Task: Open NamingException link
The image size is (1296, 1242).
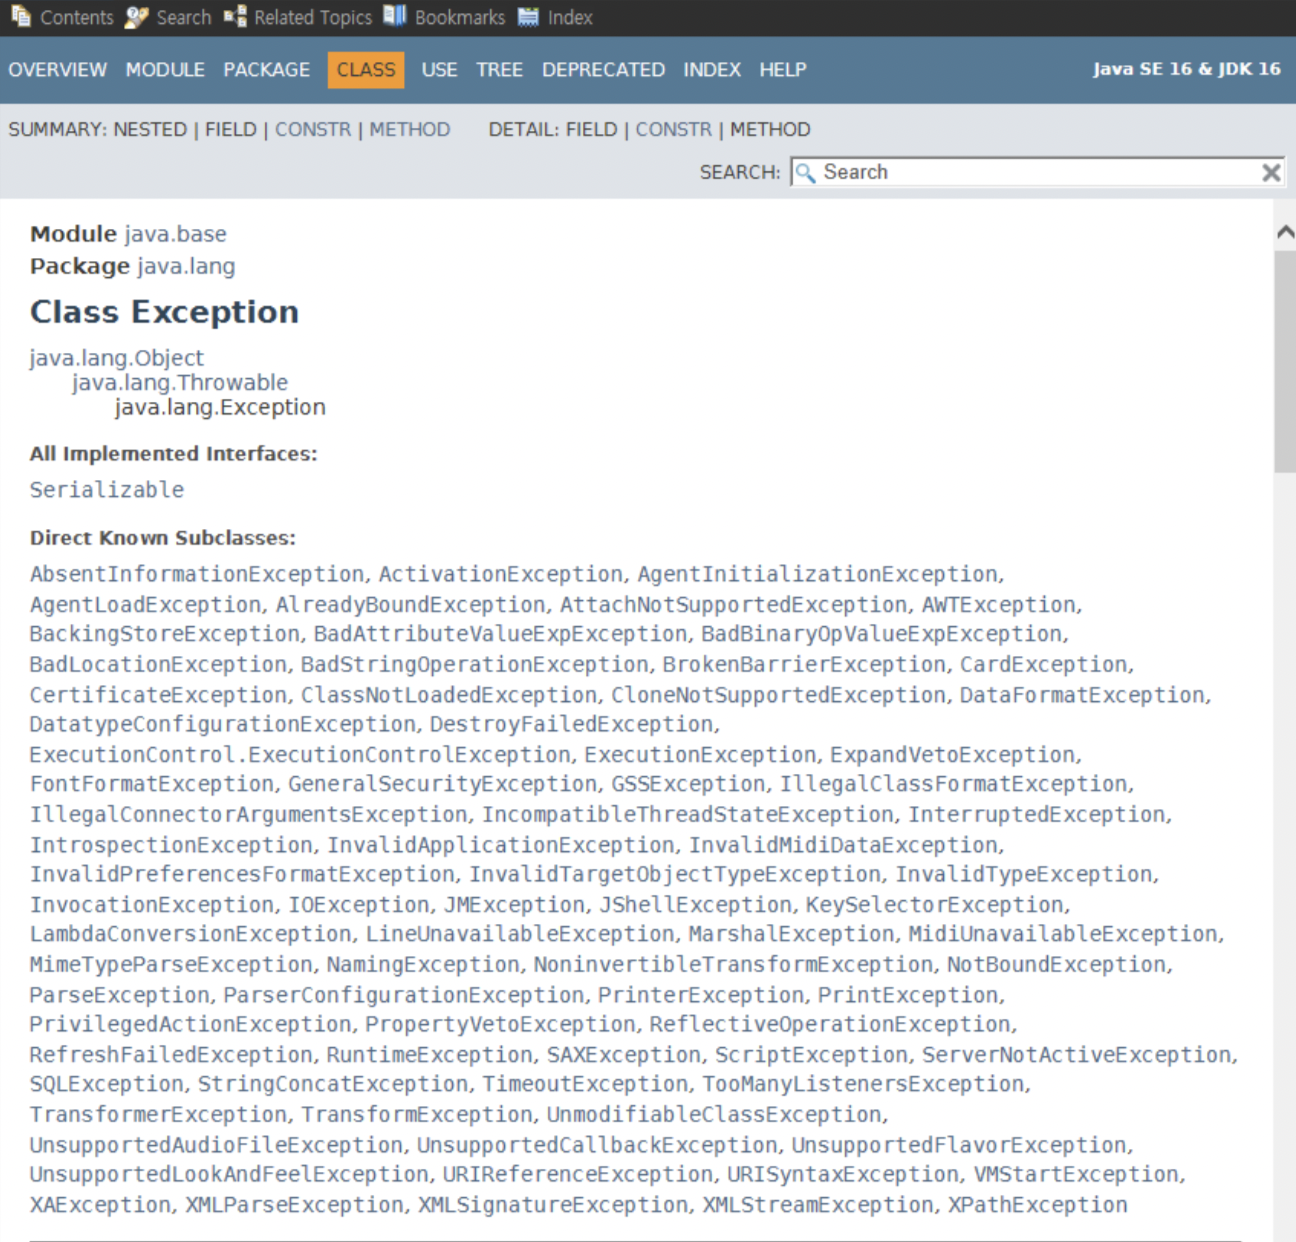Action: 423,965
